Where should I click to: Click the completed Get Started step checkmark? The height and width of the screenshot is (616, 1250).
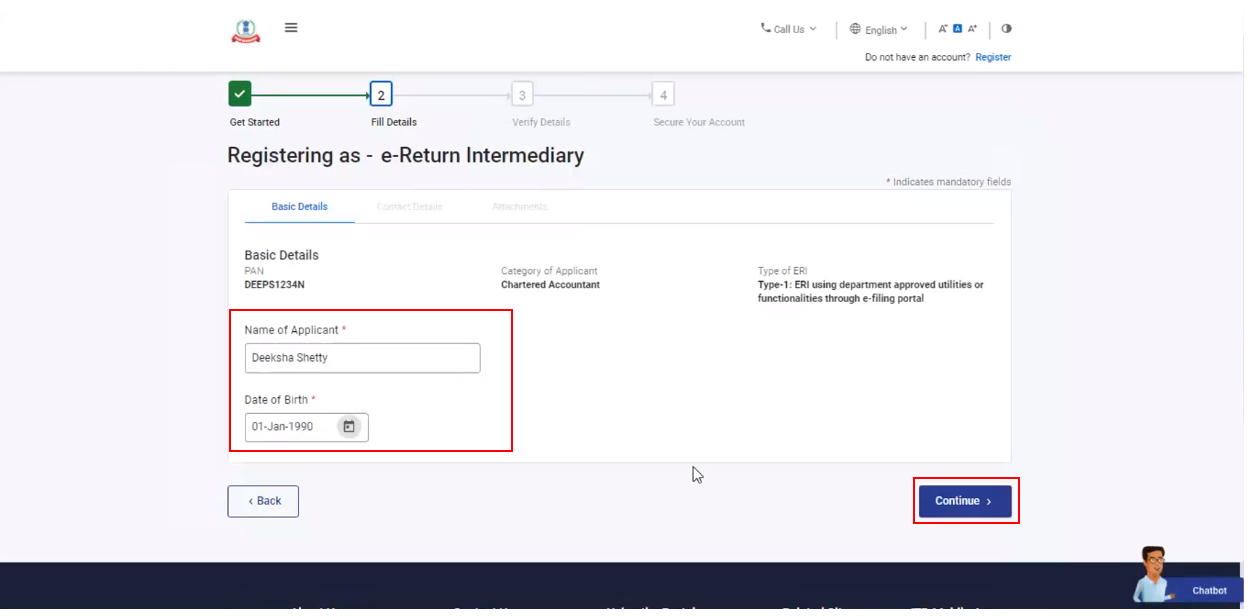[239, 95]
